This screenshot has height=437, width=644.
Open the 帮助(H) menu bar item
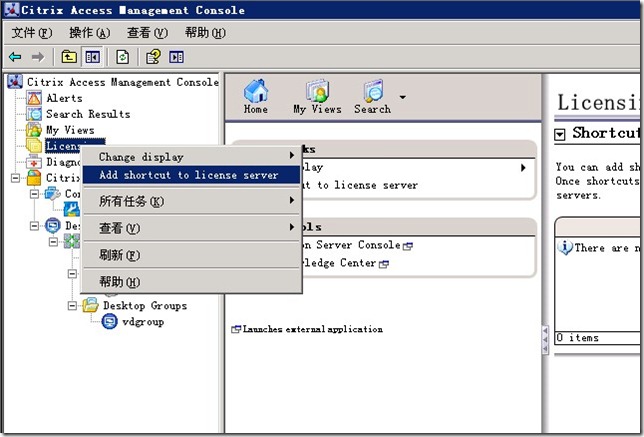pos(205,32)
